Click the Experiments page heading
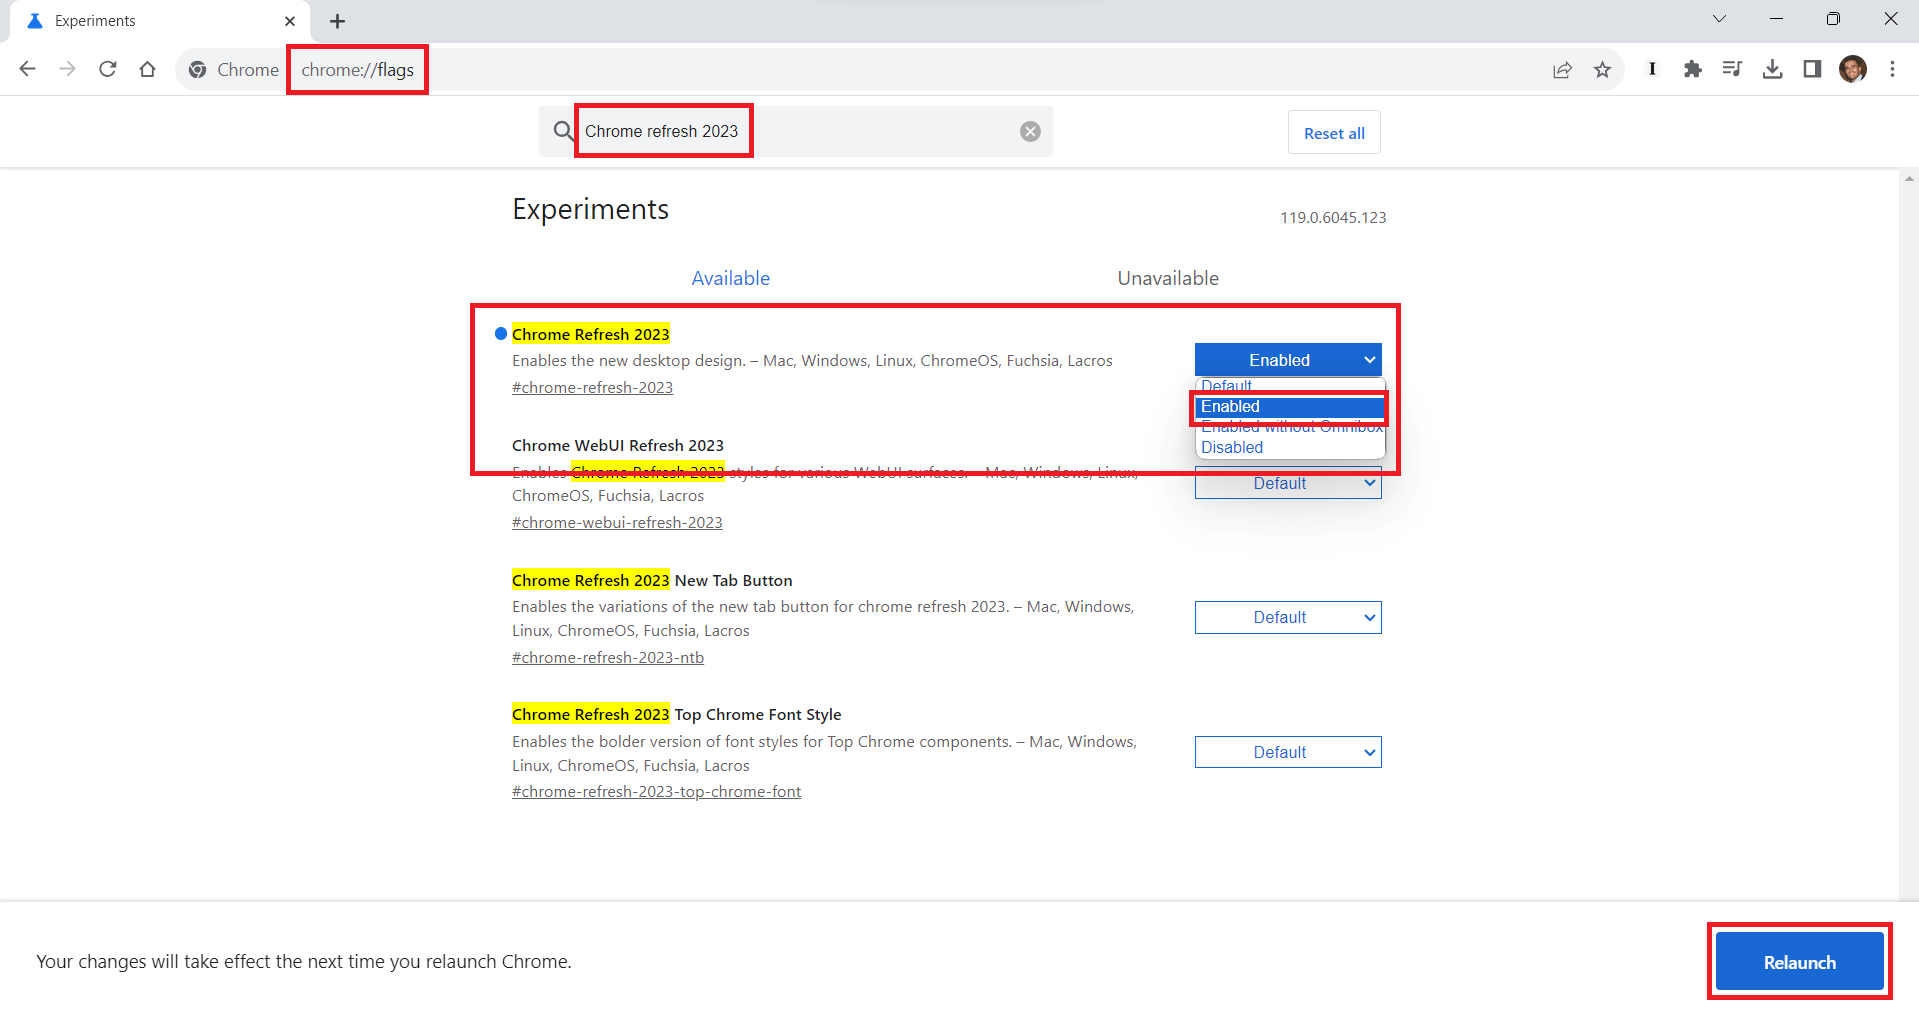The width and height of the screenshot is (1919, 1018). click(590, 209)
